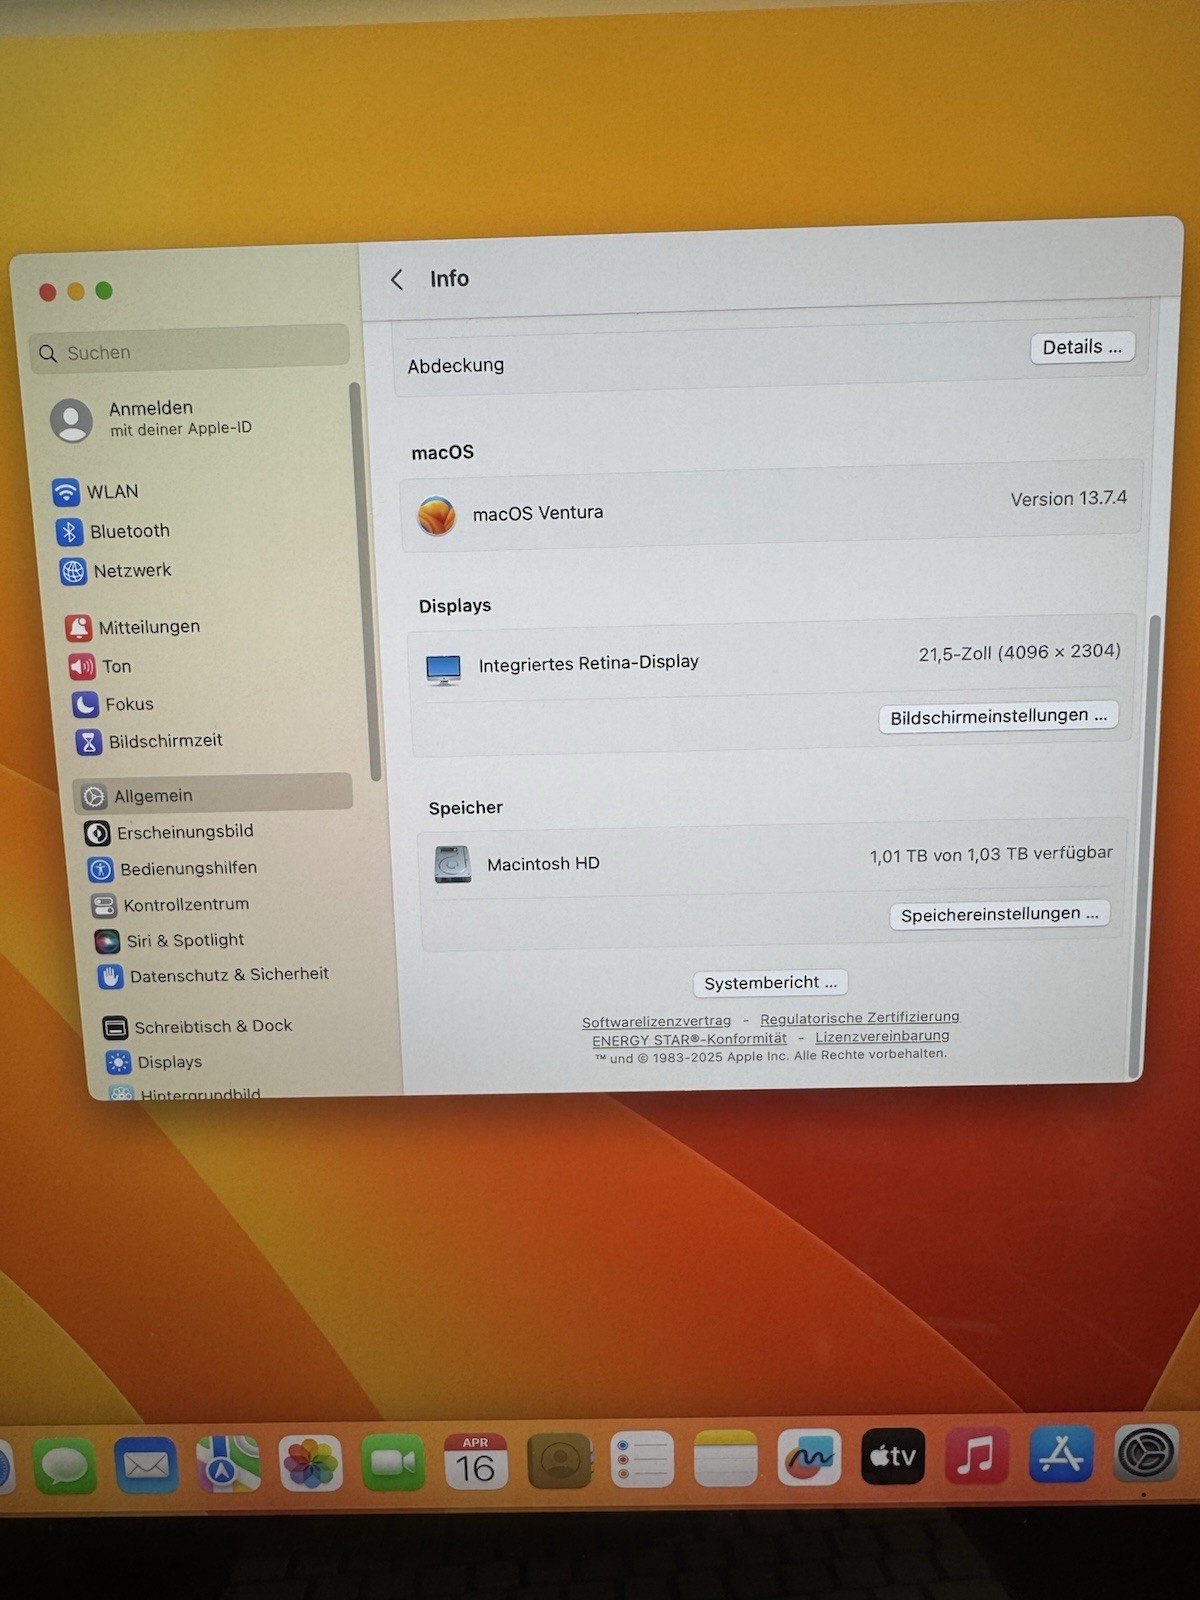Open Photos from the Dock
The image size is (1200, 1600).
pos(310,1463)
